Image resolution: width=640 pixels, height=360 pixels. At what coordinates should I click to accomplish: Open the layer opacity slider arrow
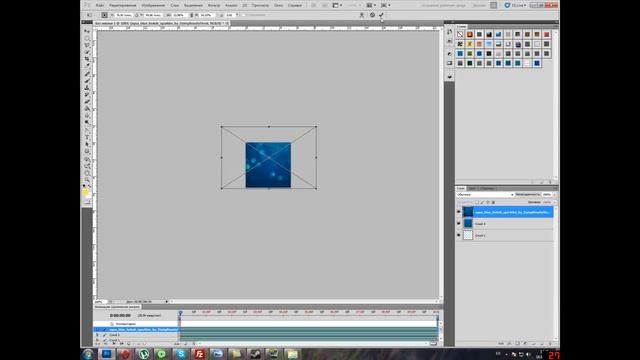click(554, 195)
